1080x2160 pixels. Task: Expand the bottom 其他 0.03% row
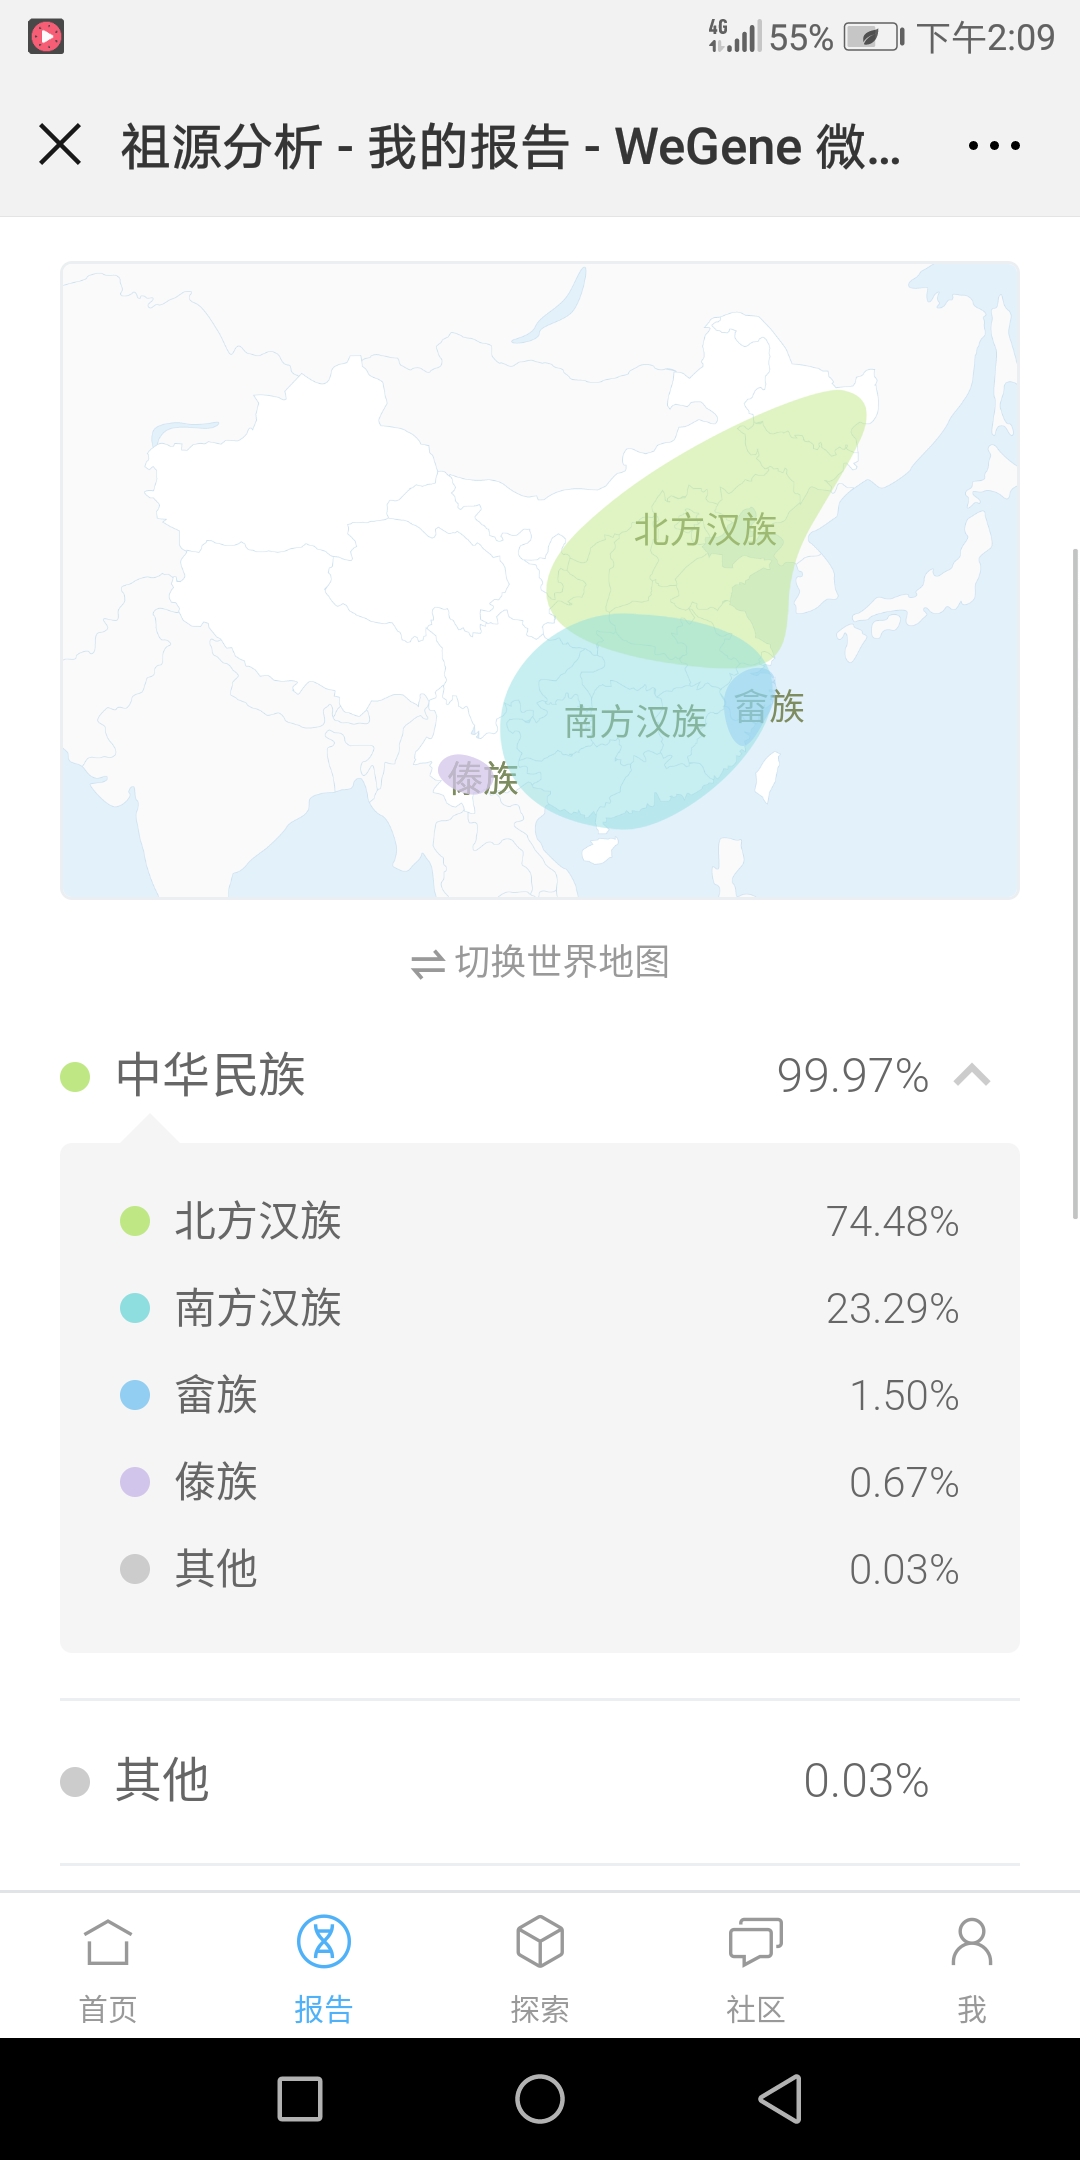click(x=540, y=1781)
